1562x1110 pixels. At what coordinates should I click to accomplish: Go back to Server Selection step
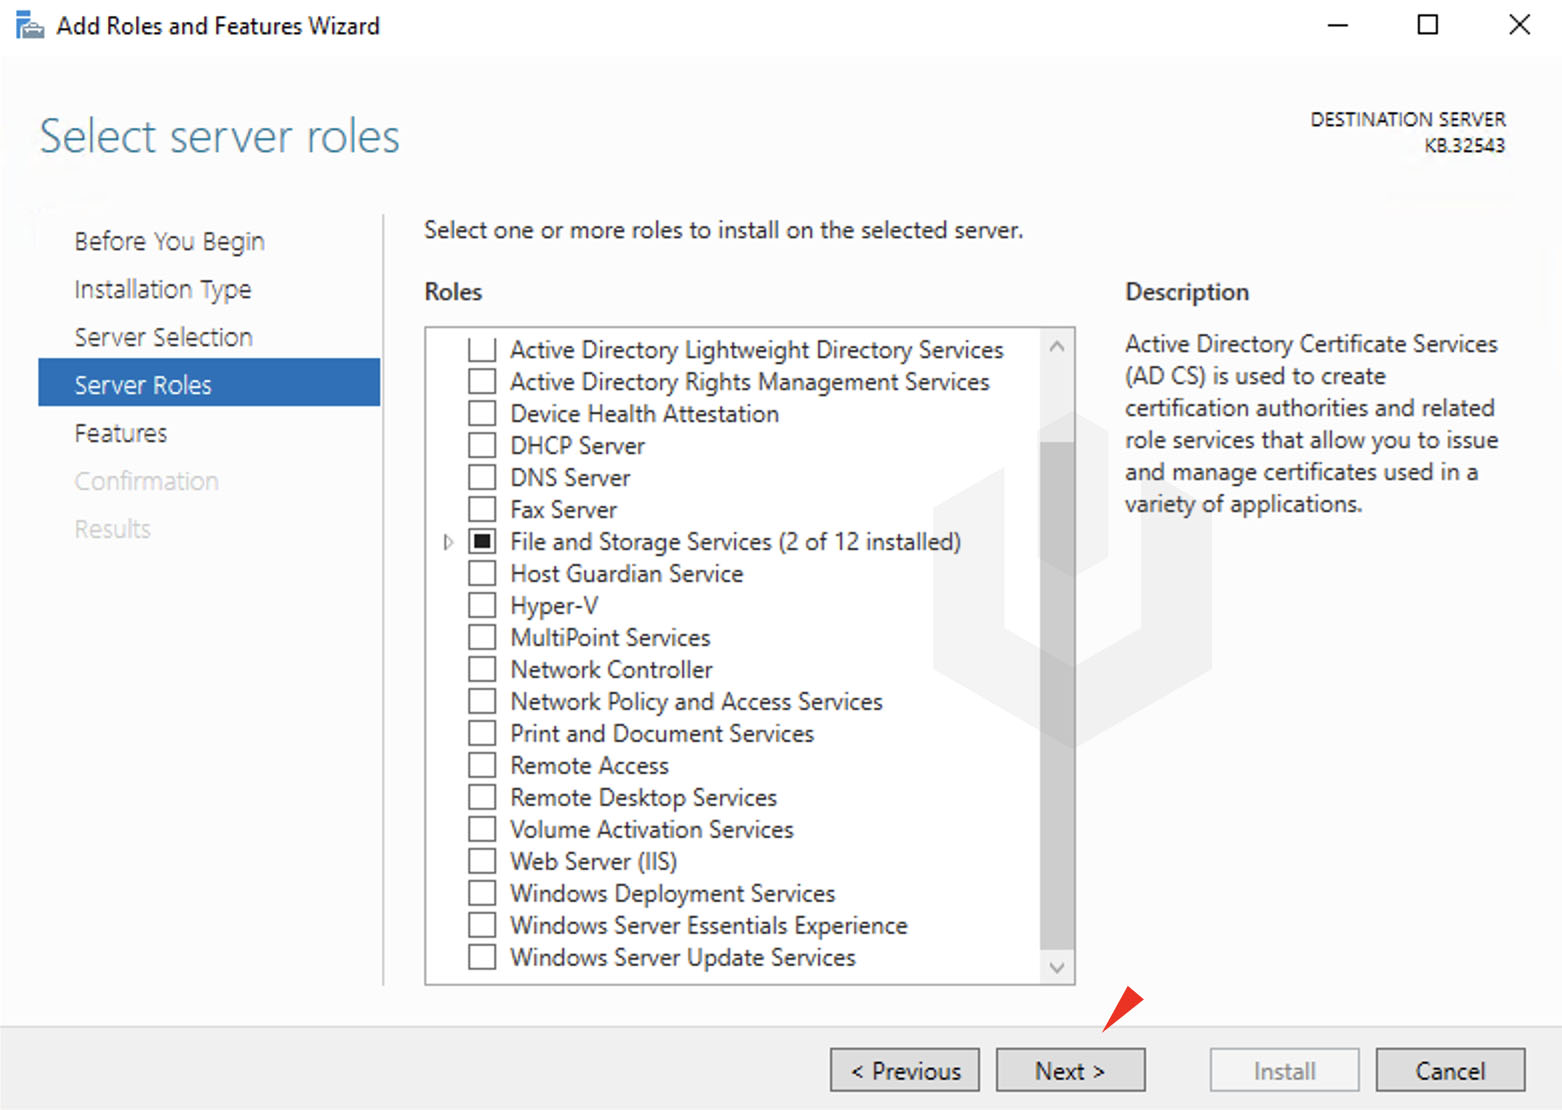pyautogui.click(x=163, y=337)
